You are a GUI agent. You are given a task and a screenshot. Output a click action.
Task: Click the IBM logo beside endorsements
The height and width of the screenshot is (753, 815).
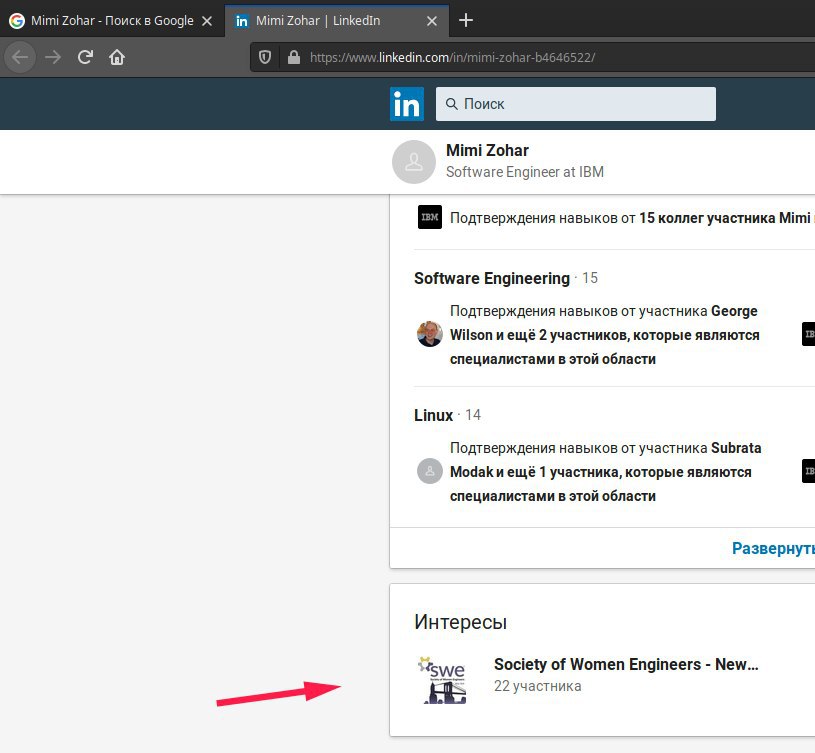coord(430,217)
